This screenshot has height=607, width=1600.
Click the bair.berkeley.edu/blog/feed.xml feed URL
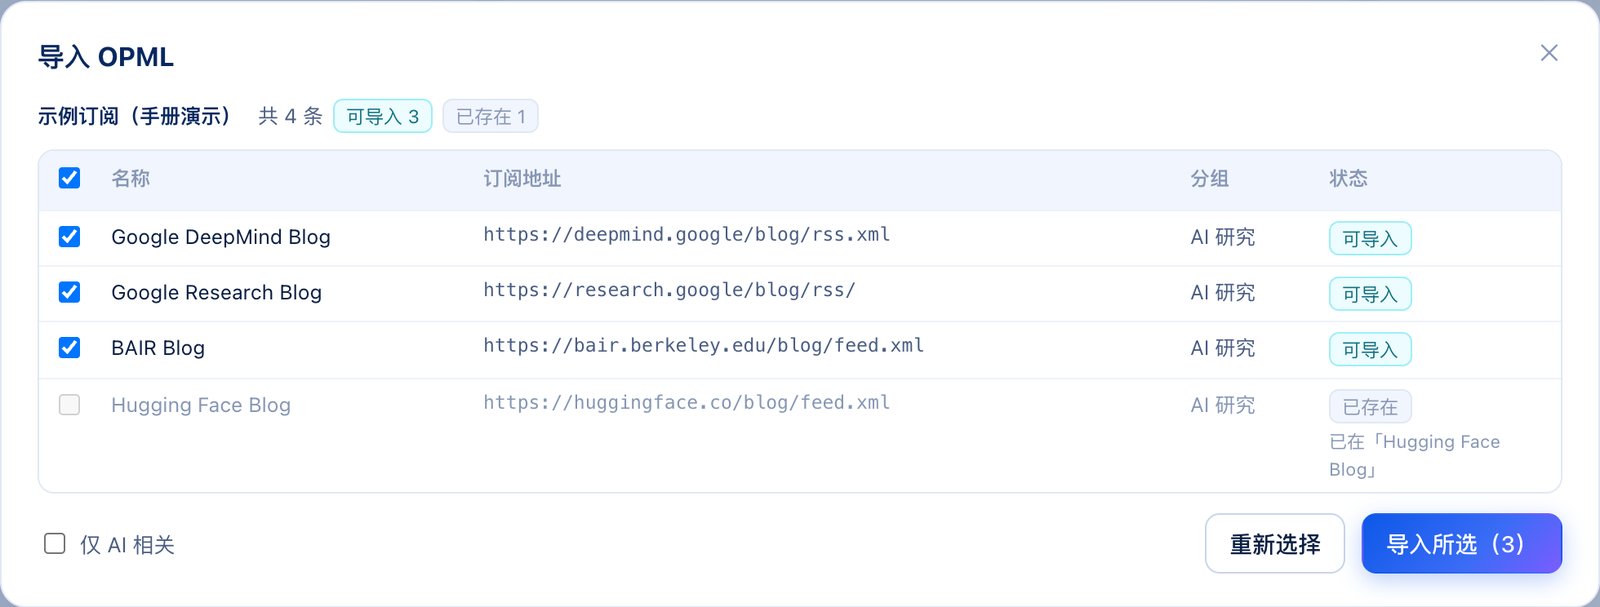(704, 346)
